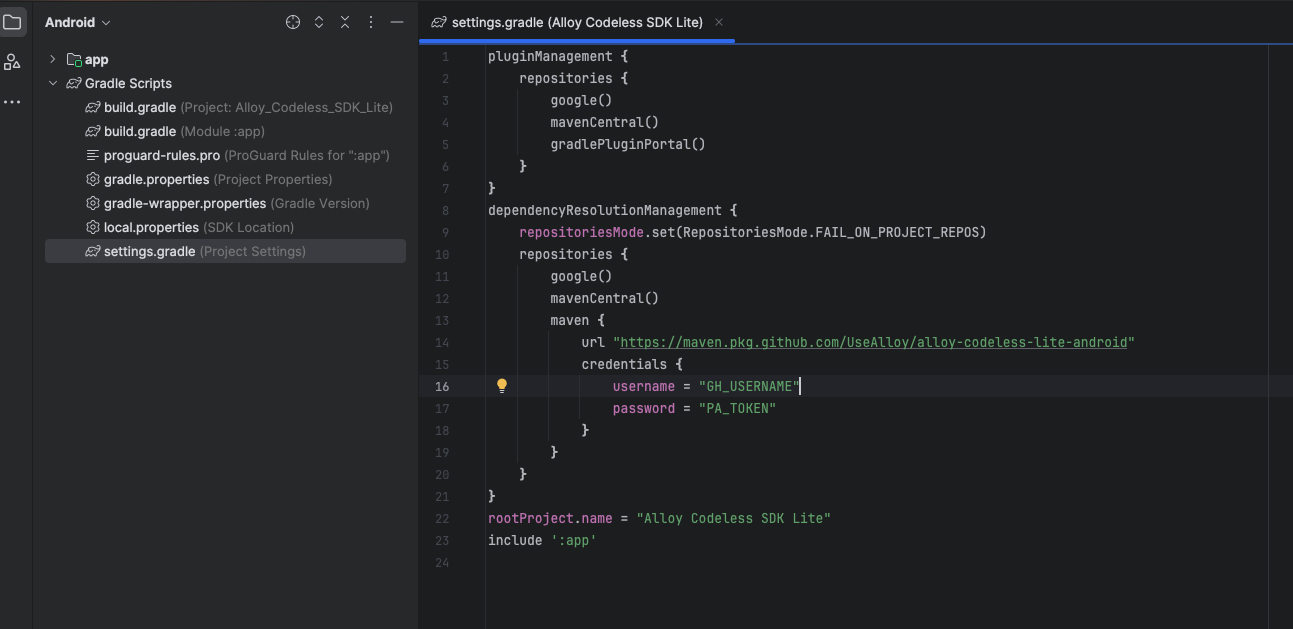Click line number 16 in gutter
Viewport: 1293px width, 629px height.
(x=441, y=386)
